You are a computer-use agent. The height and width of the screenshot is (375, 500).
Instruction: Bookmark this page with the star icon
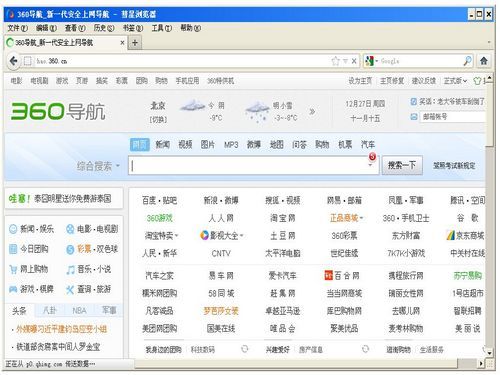[335, 61]
